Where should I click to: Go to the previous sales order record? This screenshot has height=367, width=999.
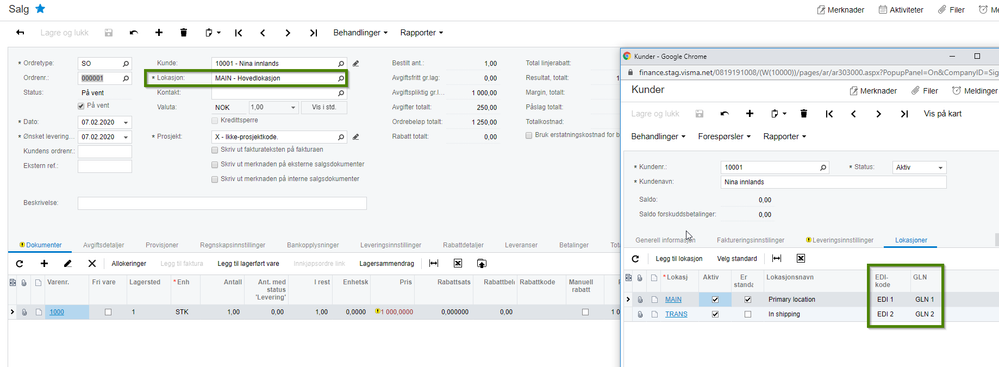(262, 32)
